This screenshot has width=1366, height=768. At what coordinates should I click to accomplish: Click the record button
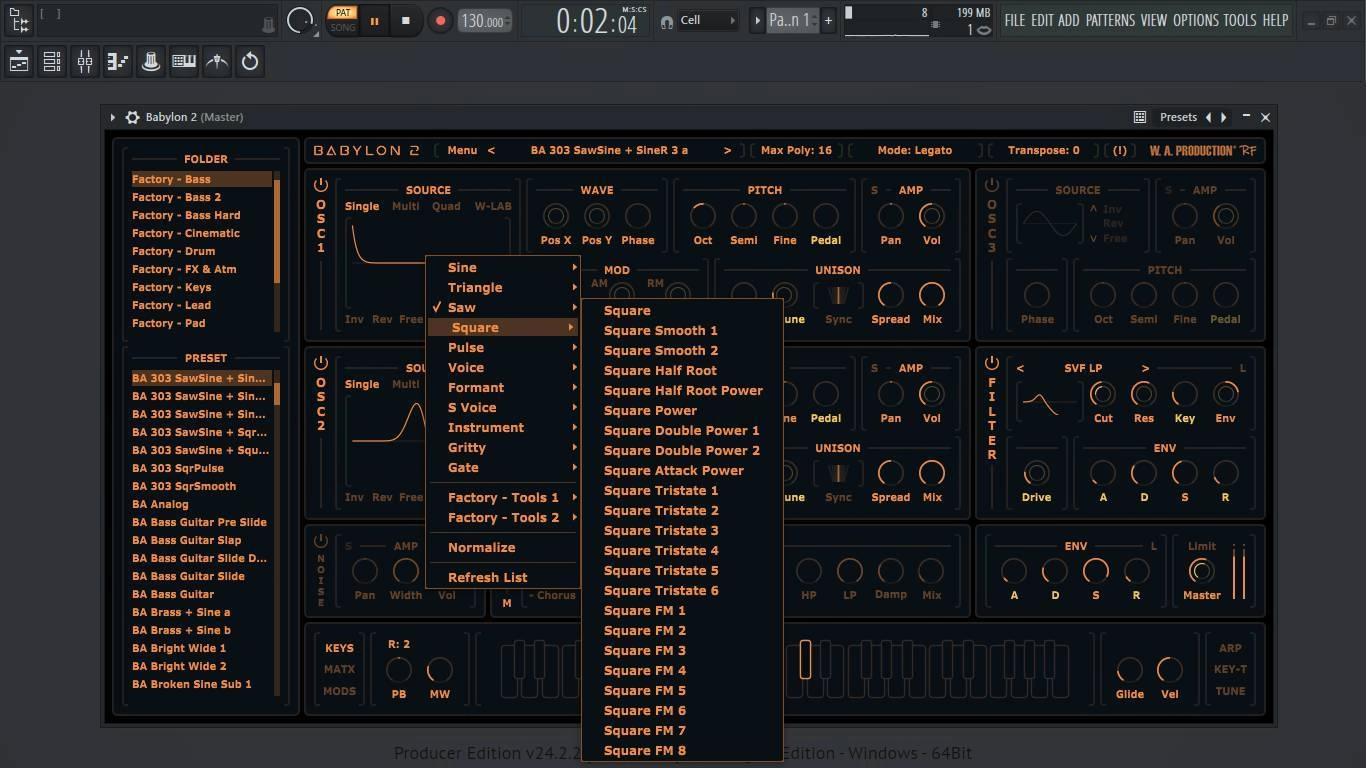click(x=440, y=20)
